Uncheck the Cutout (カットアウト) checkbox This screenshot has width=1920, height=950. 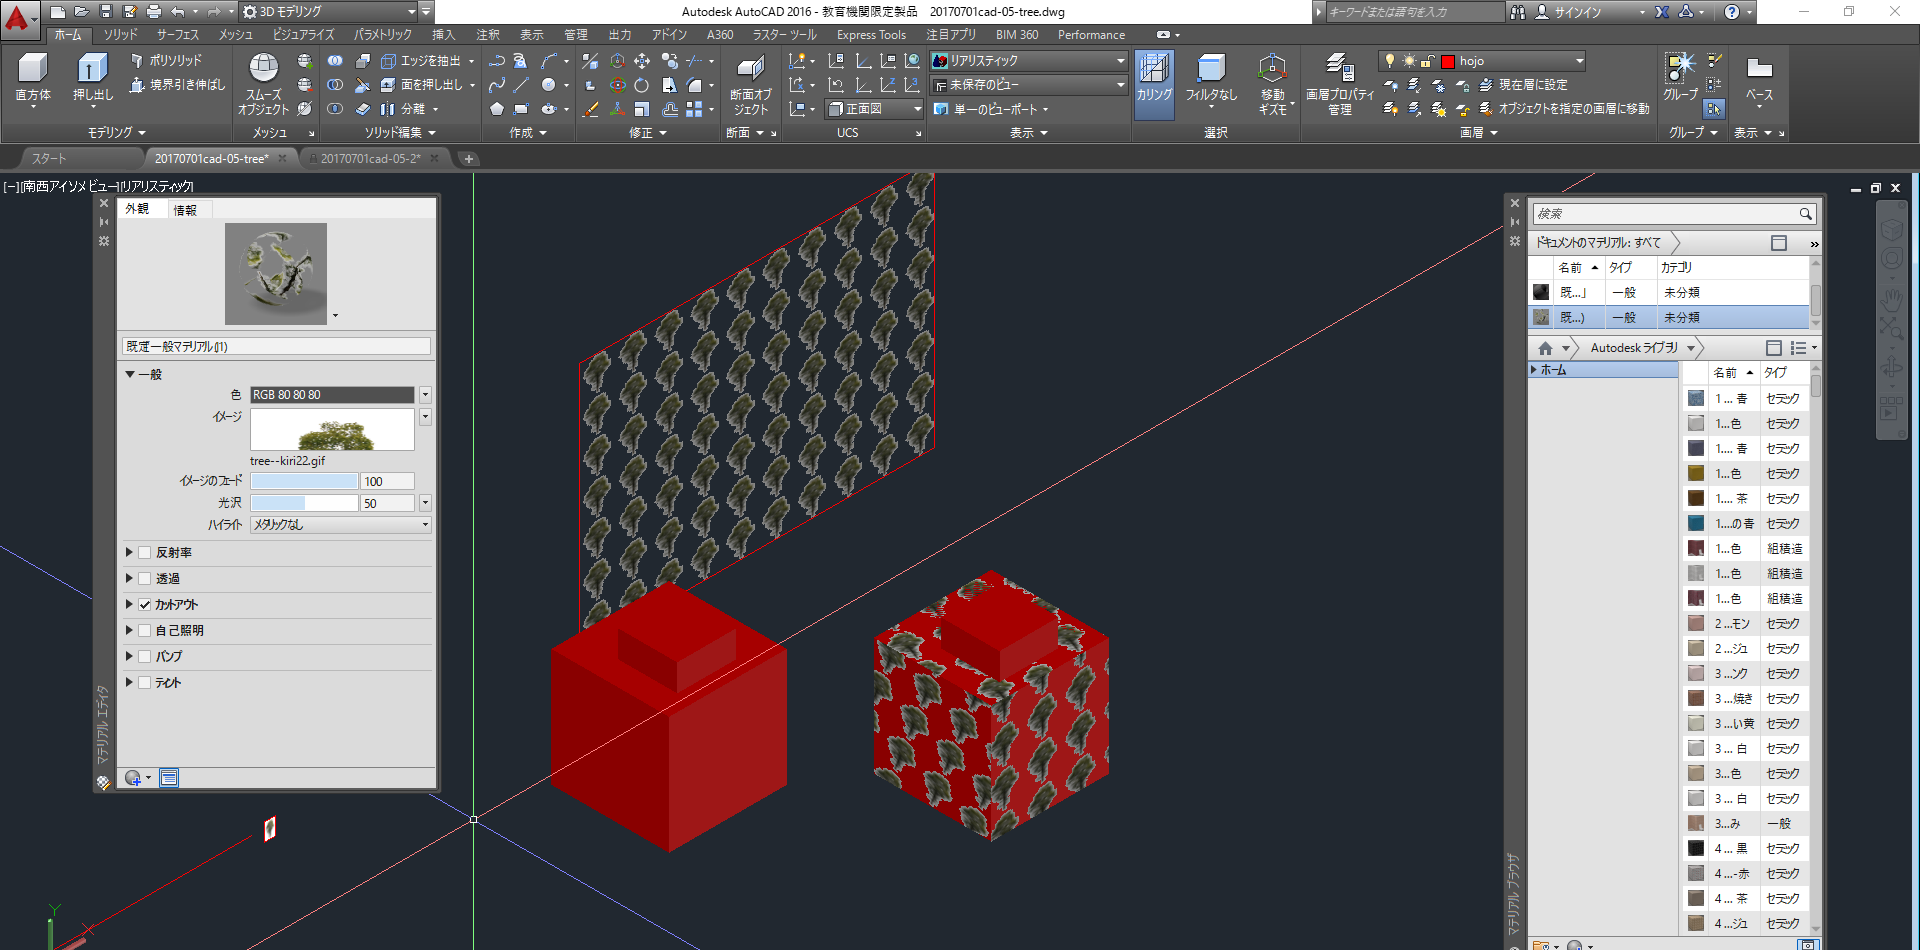[145, 605]
